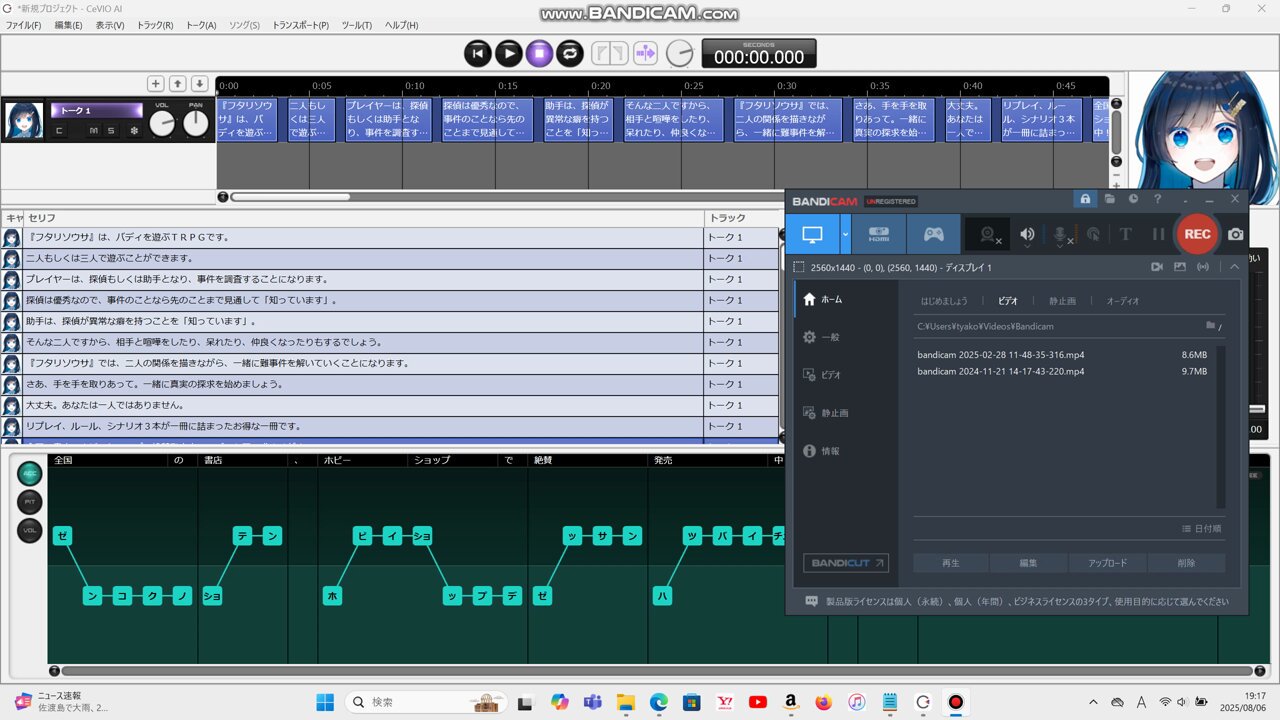Open the トランスポート(P) menu
The image size is (1280, 720).
click(x=301, y=25)
